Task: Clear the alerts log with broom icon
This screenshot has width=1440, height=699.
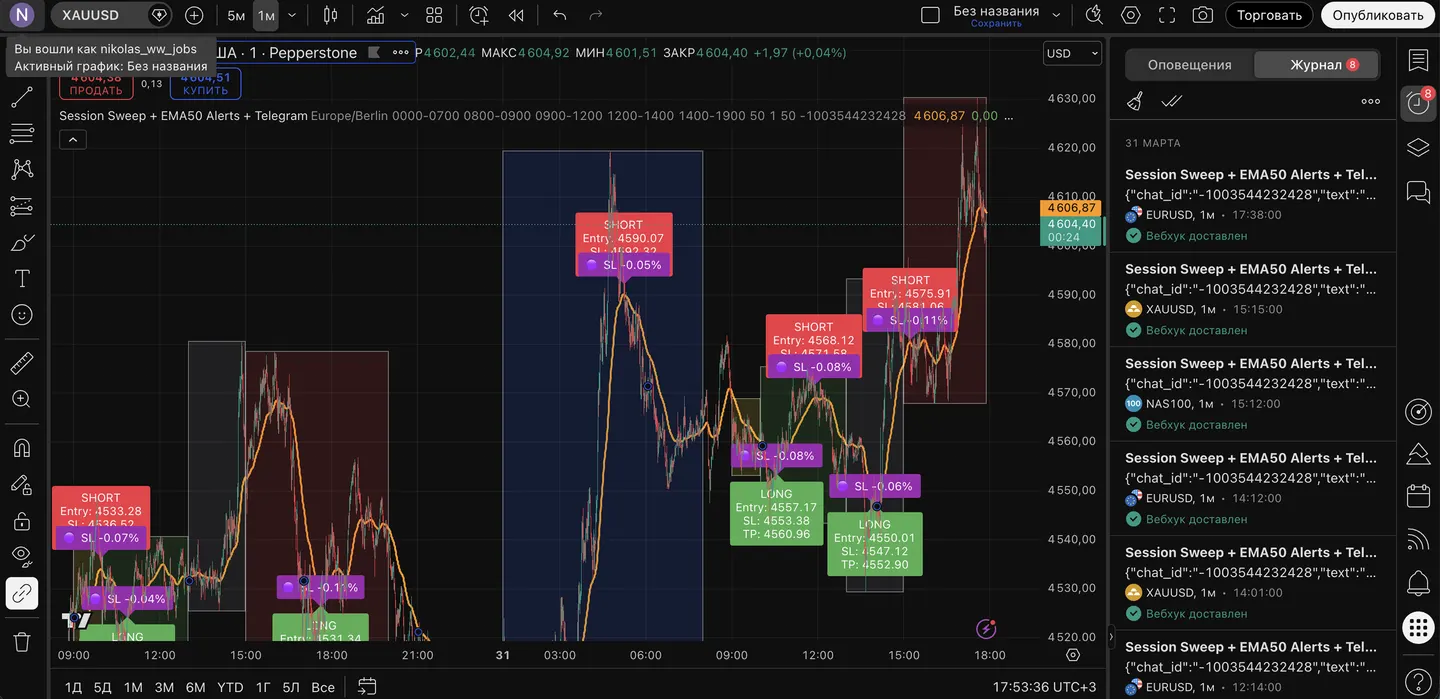Action: click(x=1135, y=101)
